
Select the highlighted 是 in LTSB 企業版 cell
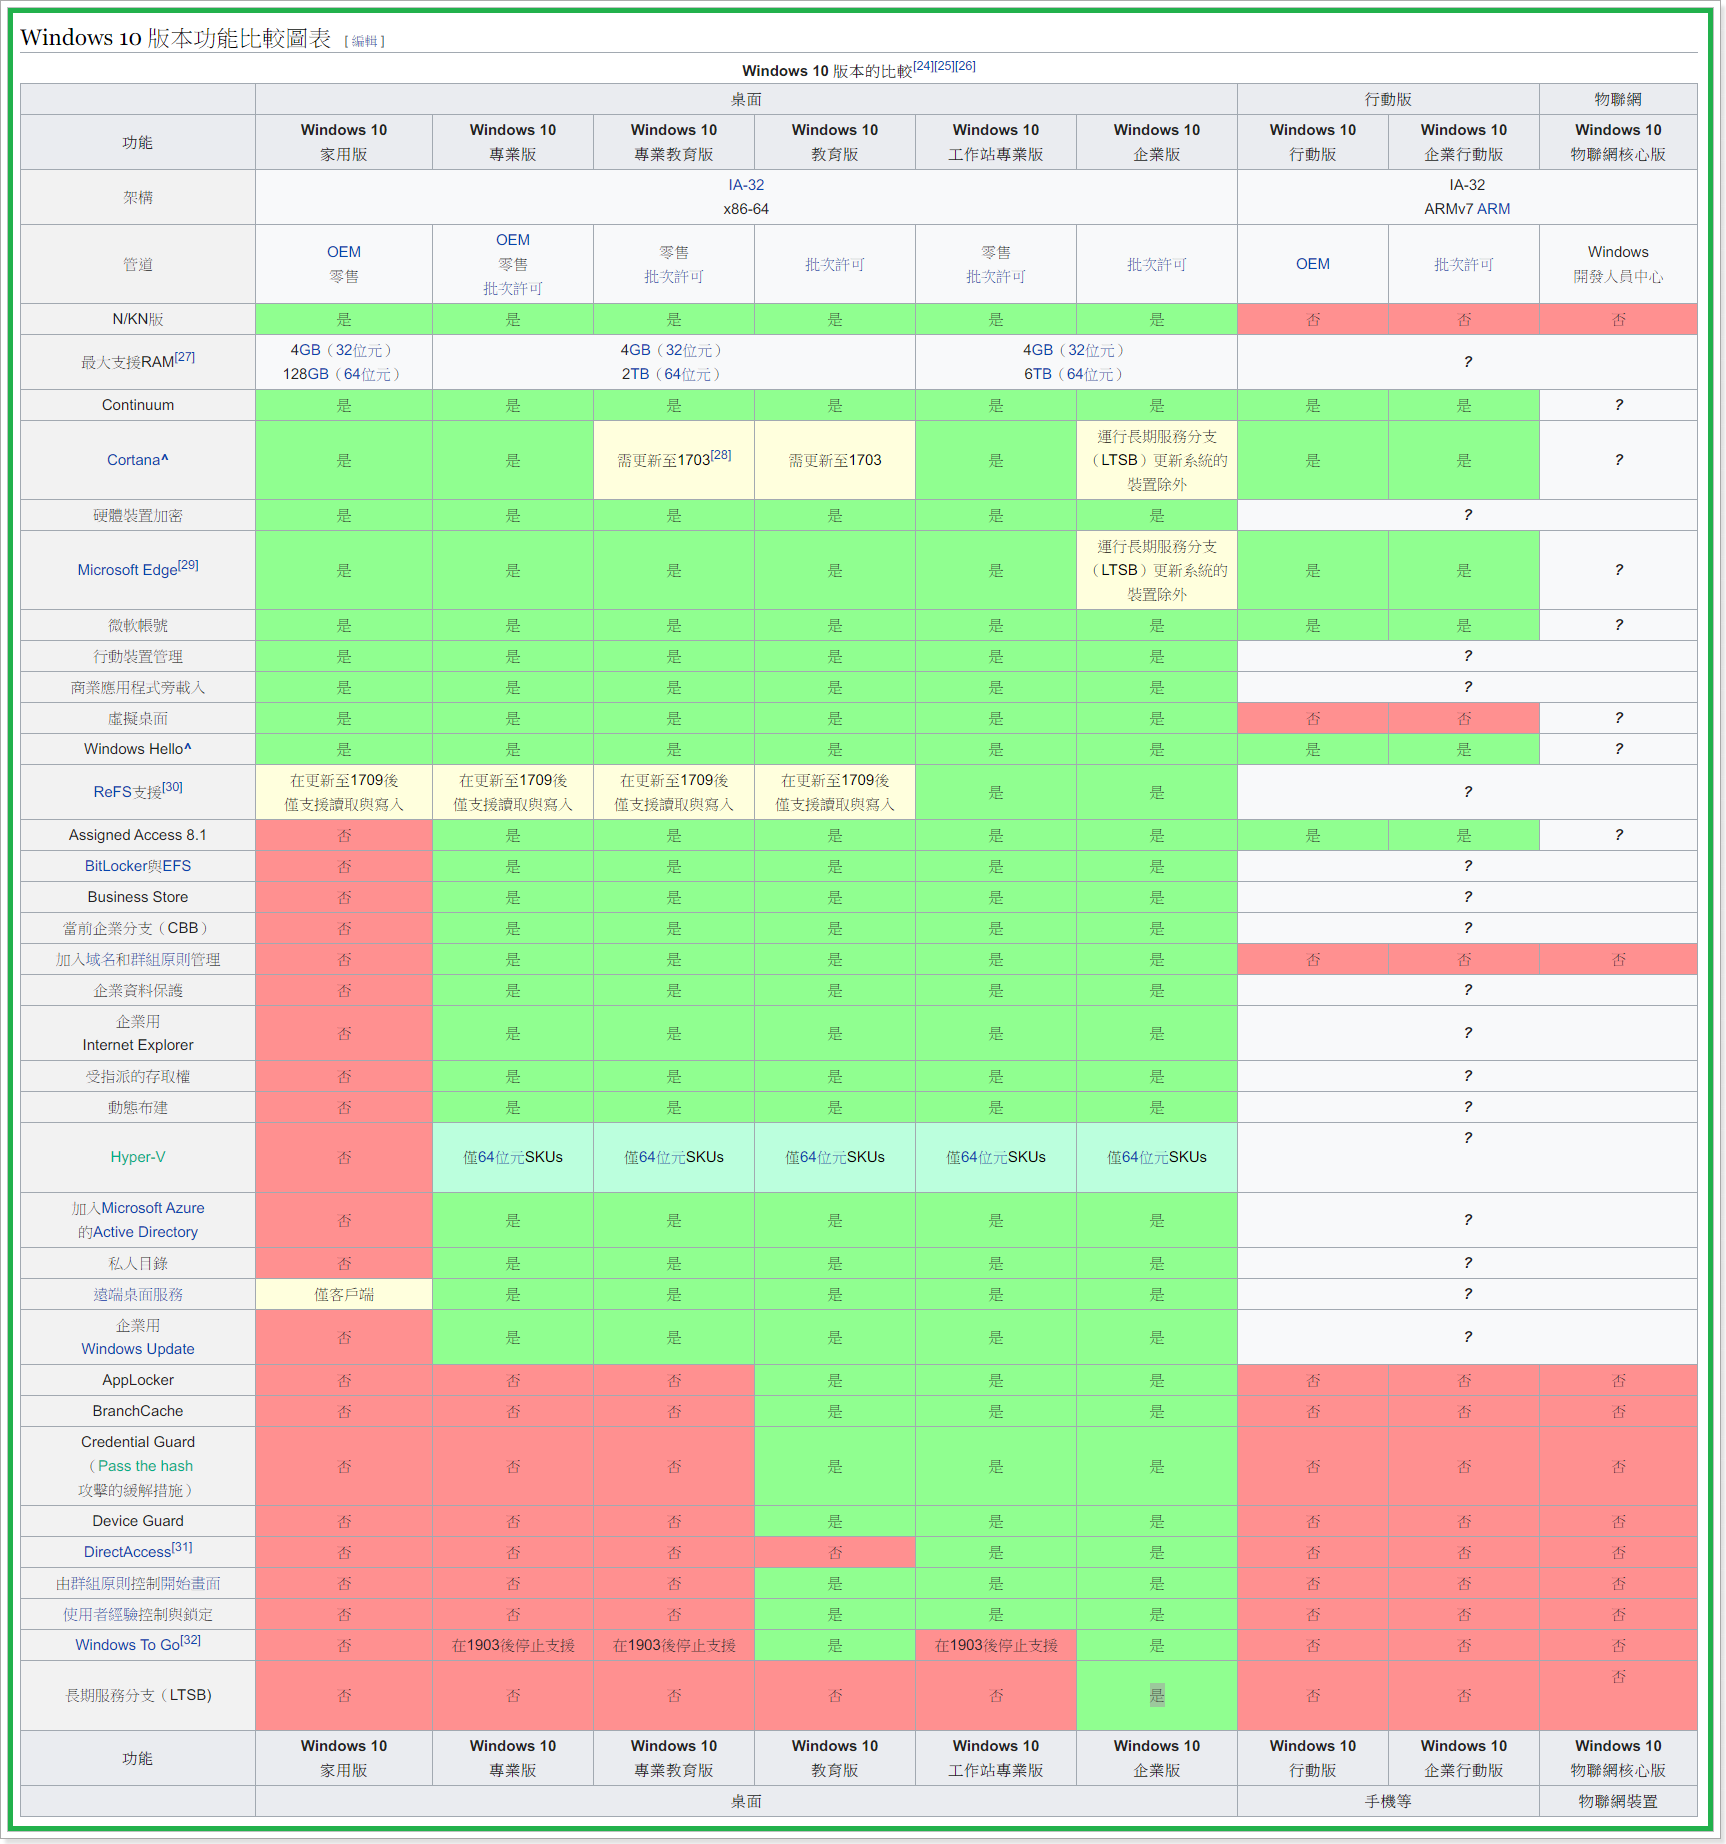click(x=1157, y=1695)
